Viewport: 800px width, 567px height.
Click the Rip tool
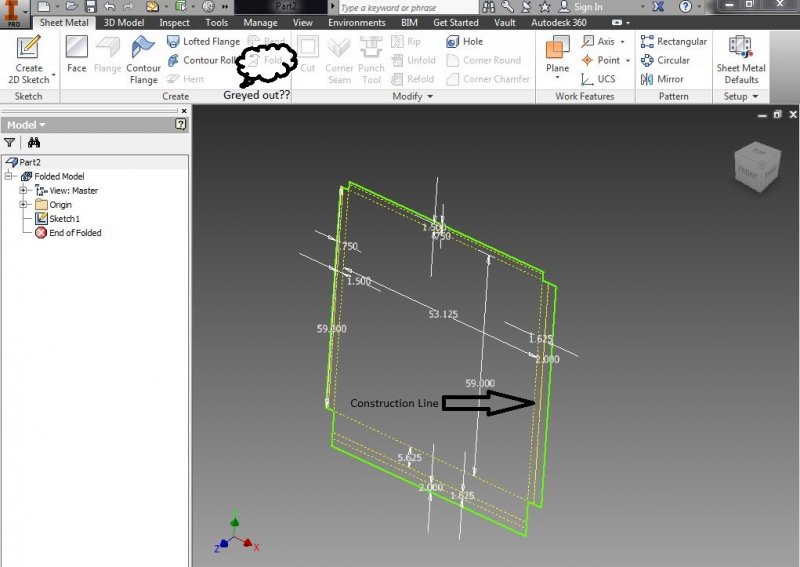406,41
